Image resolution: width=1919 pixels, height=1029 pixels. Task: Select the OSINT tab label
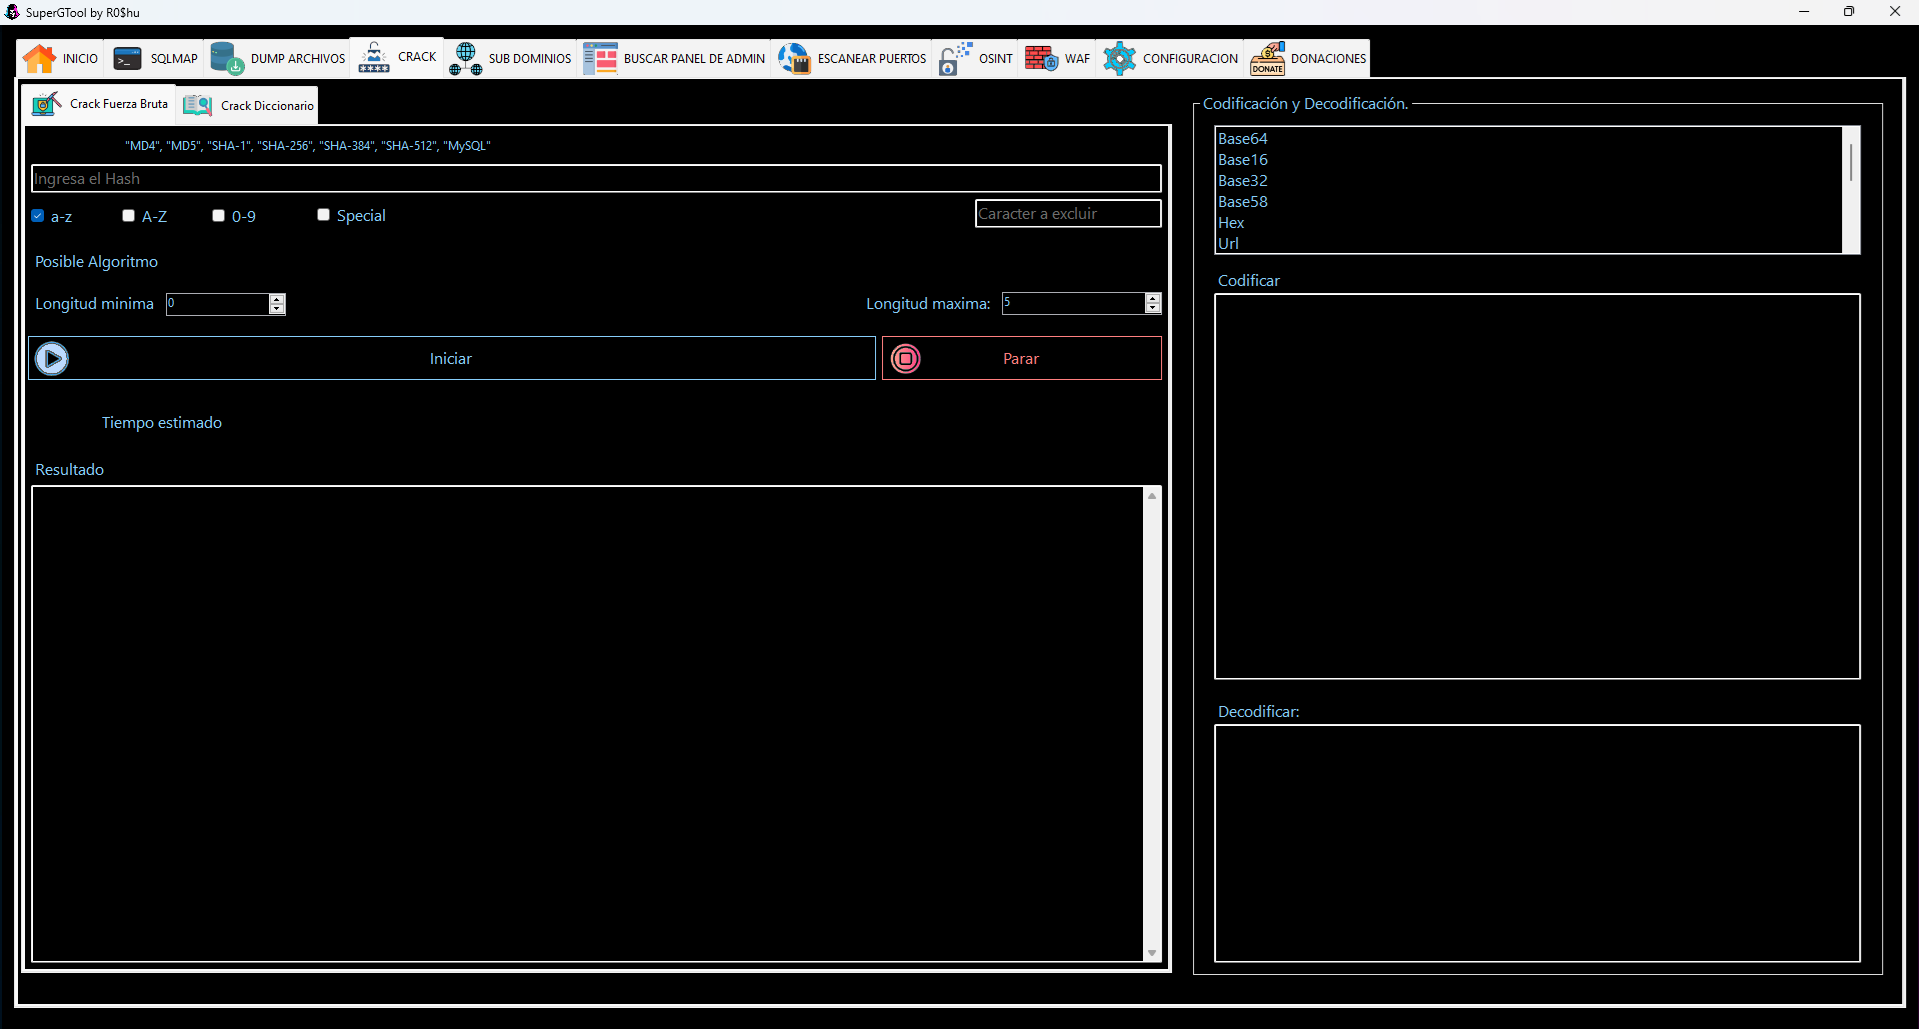(x=995, y=59)
